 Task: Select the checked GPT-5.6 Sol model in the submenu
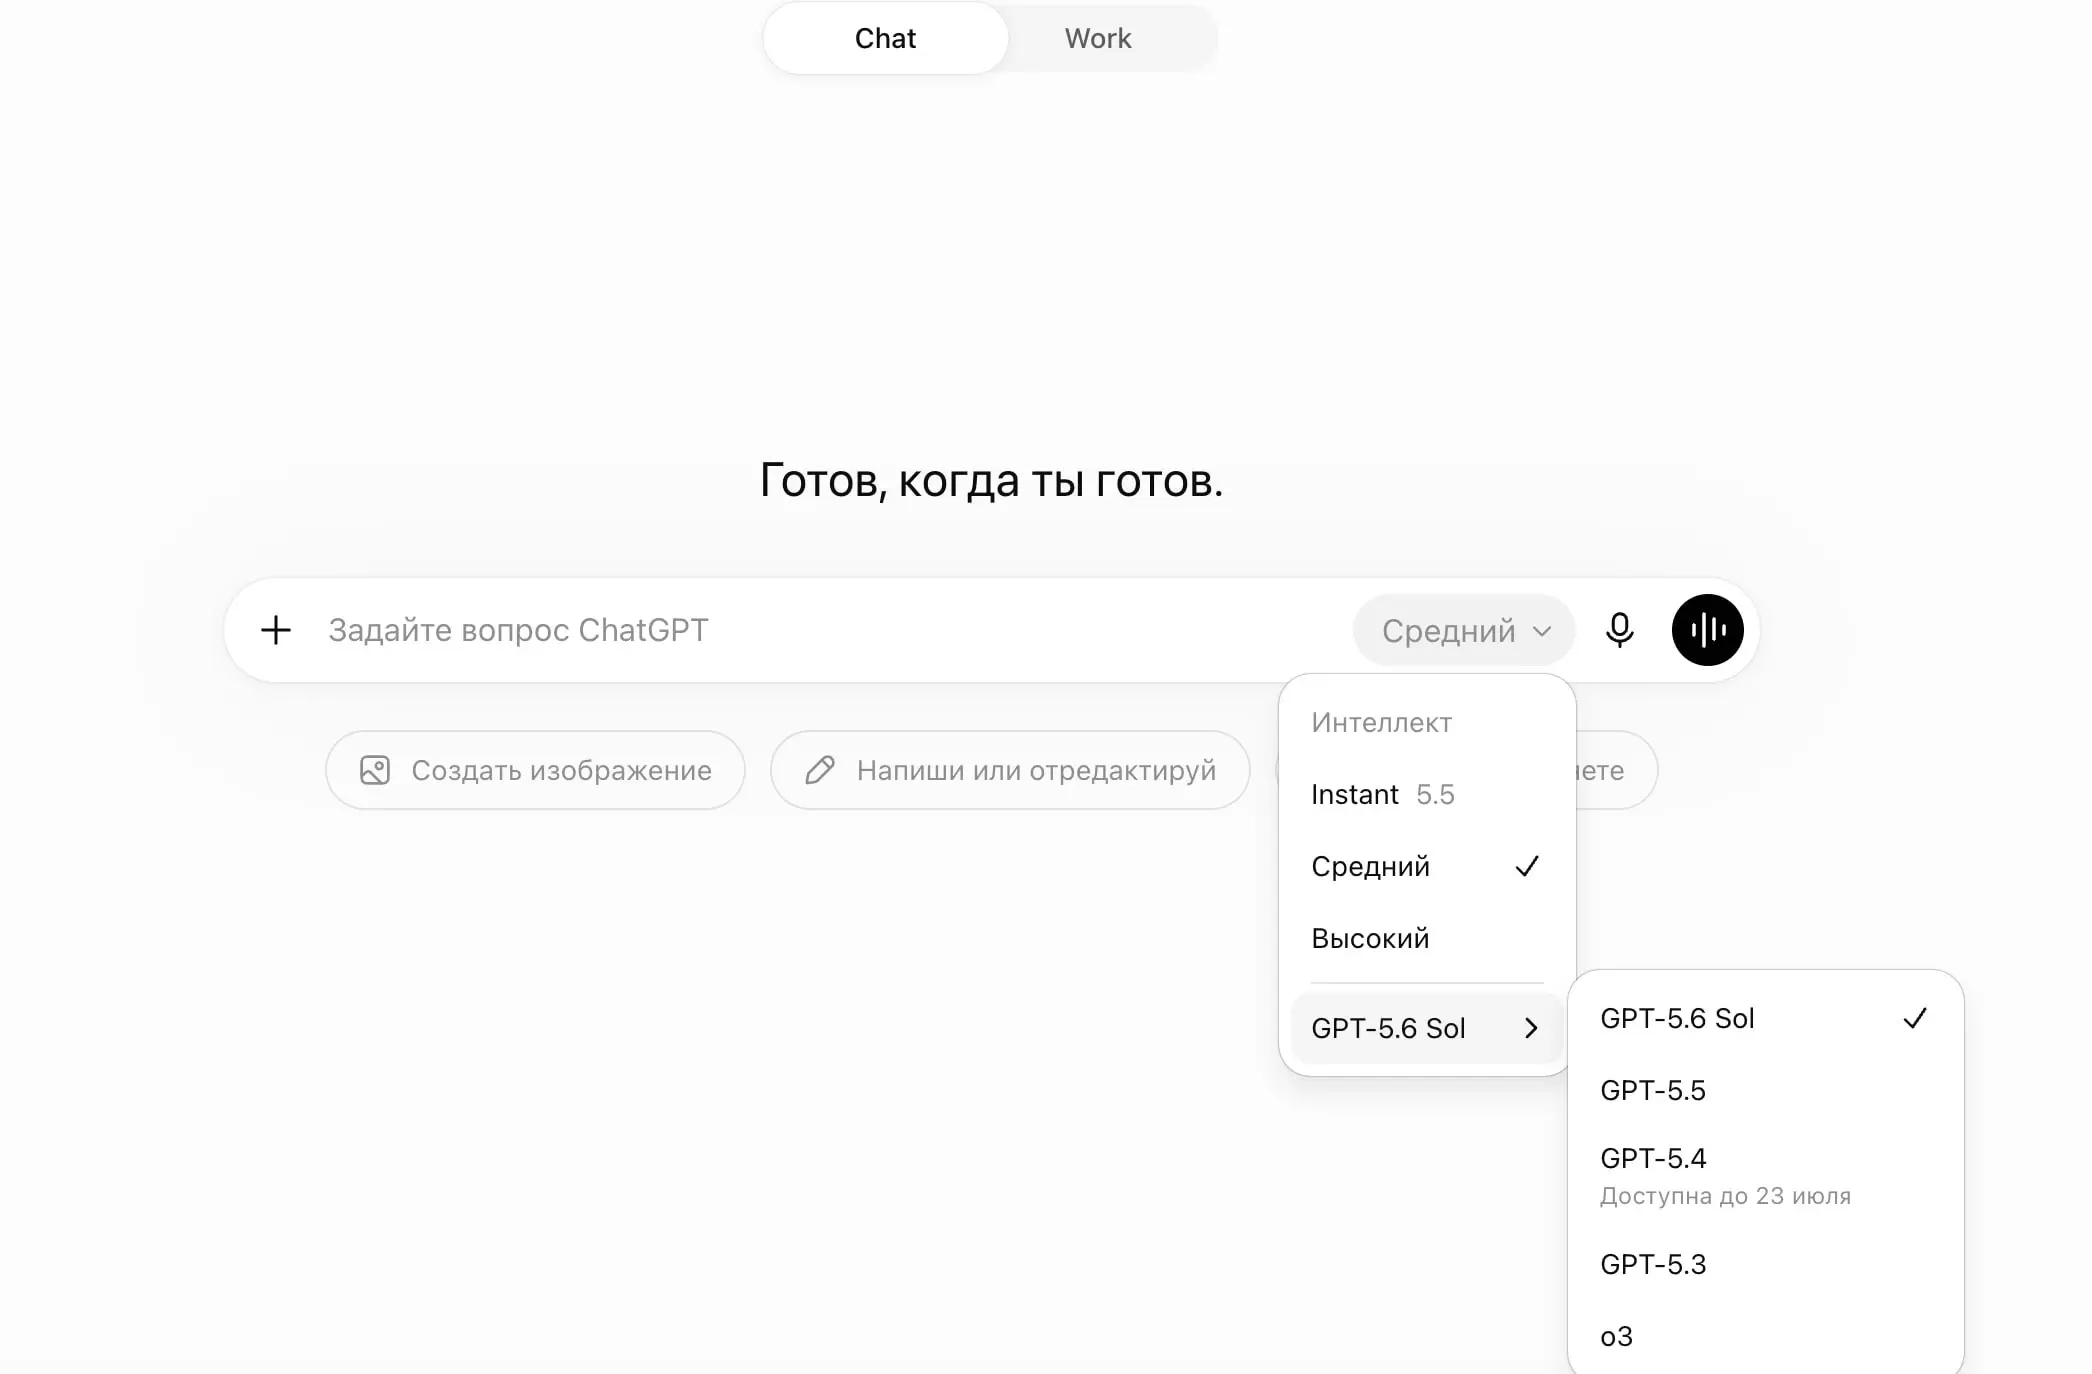[1765, 1018]
